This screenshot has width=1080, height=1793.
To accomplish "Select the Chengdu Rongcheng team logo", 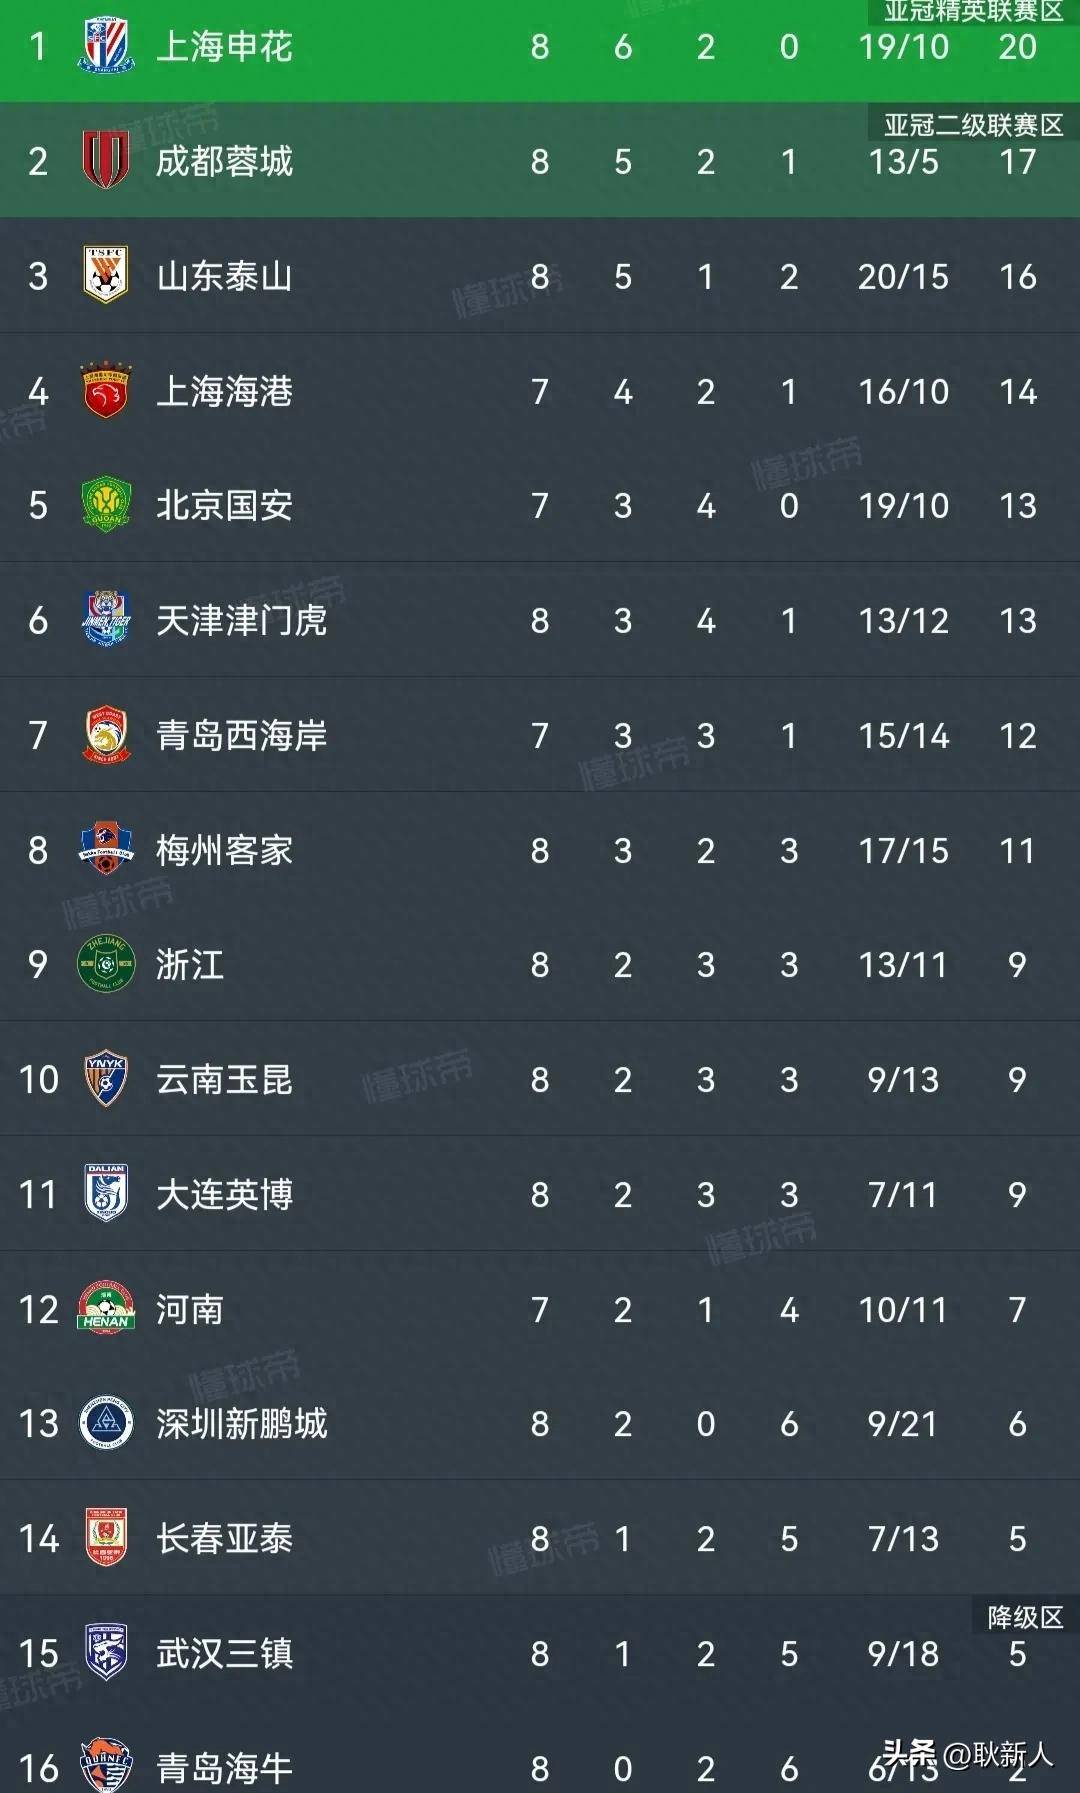I will [105, 161].
